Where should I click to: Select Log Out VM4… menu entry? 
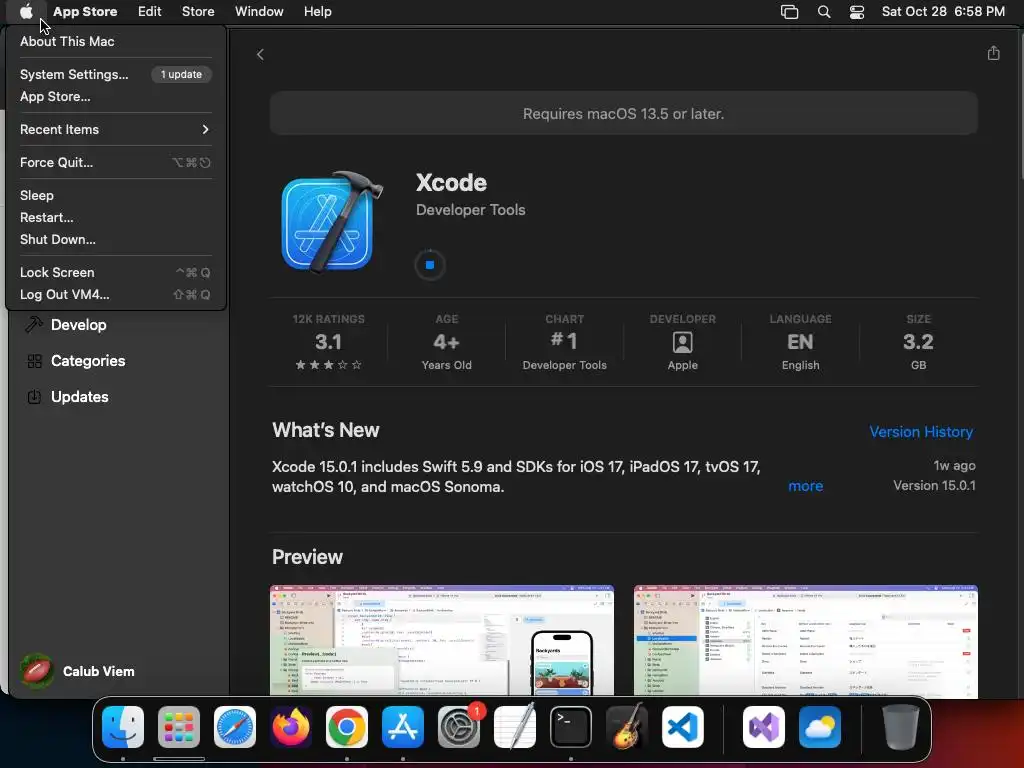(116, 294)
